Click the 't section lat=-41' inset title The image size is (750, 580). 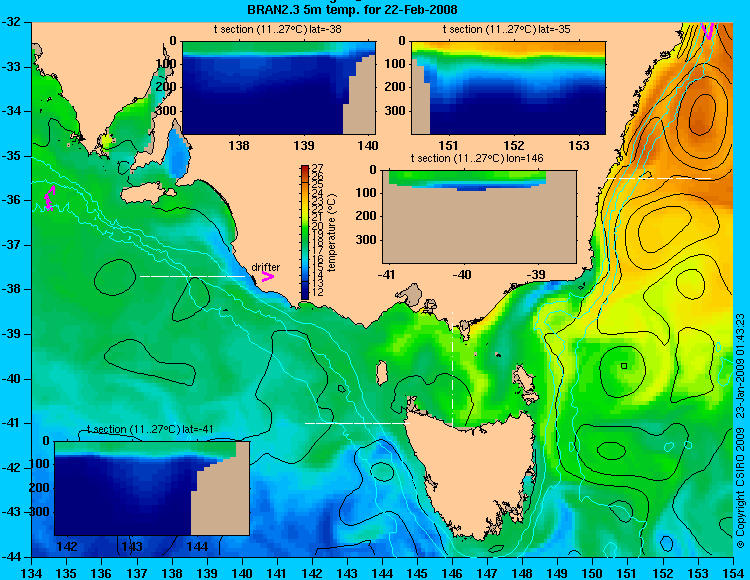click(x=150, y=429)
